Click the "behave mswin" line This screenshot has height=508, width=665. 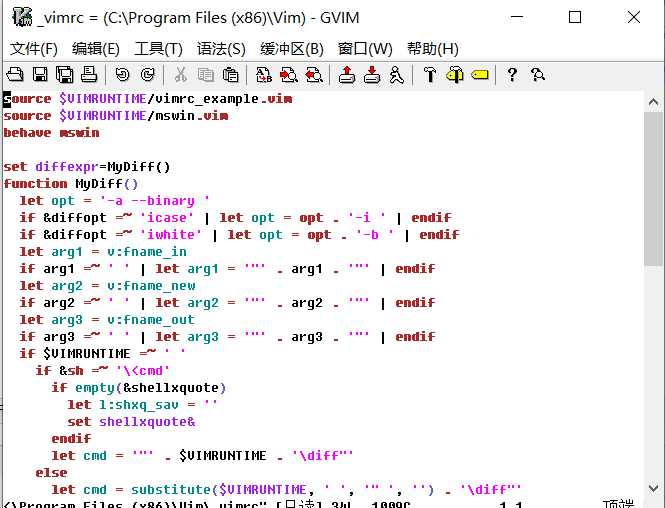[51, 133]
